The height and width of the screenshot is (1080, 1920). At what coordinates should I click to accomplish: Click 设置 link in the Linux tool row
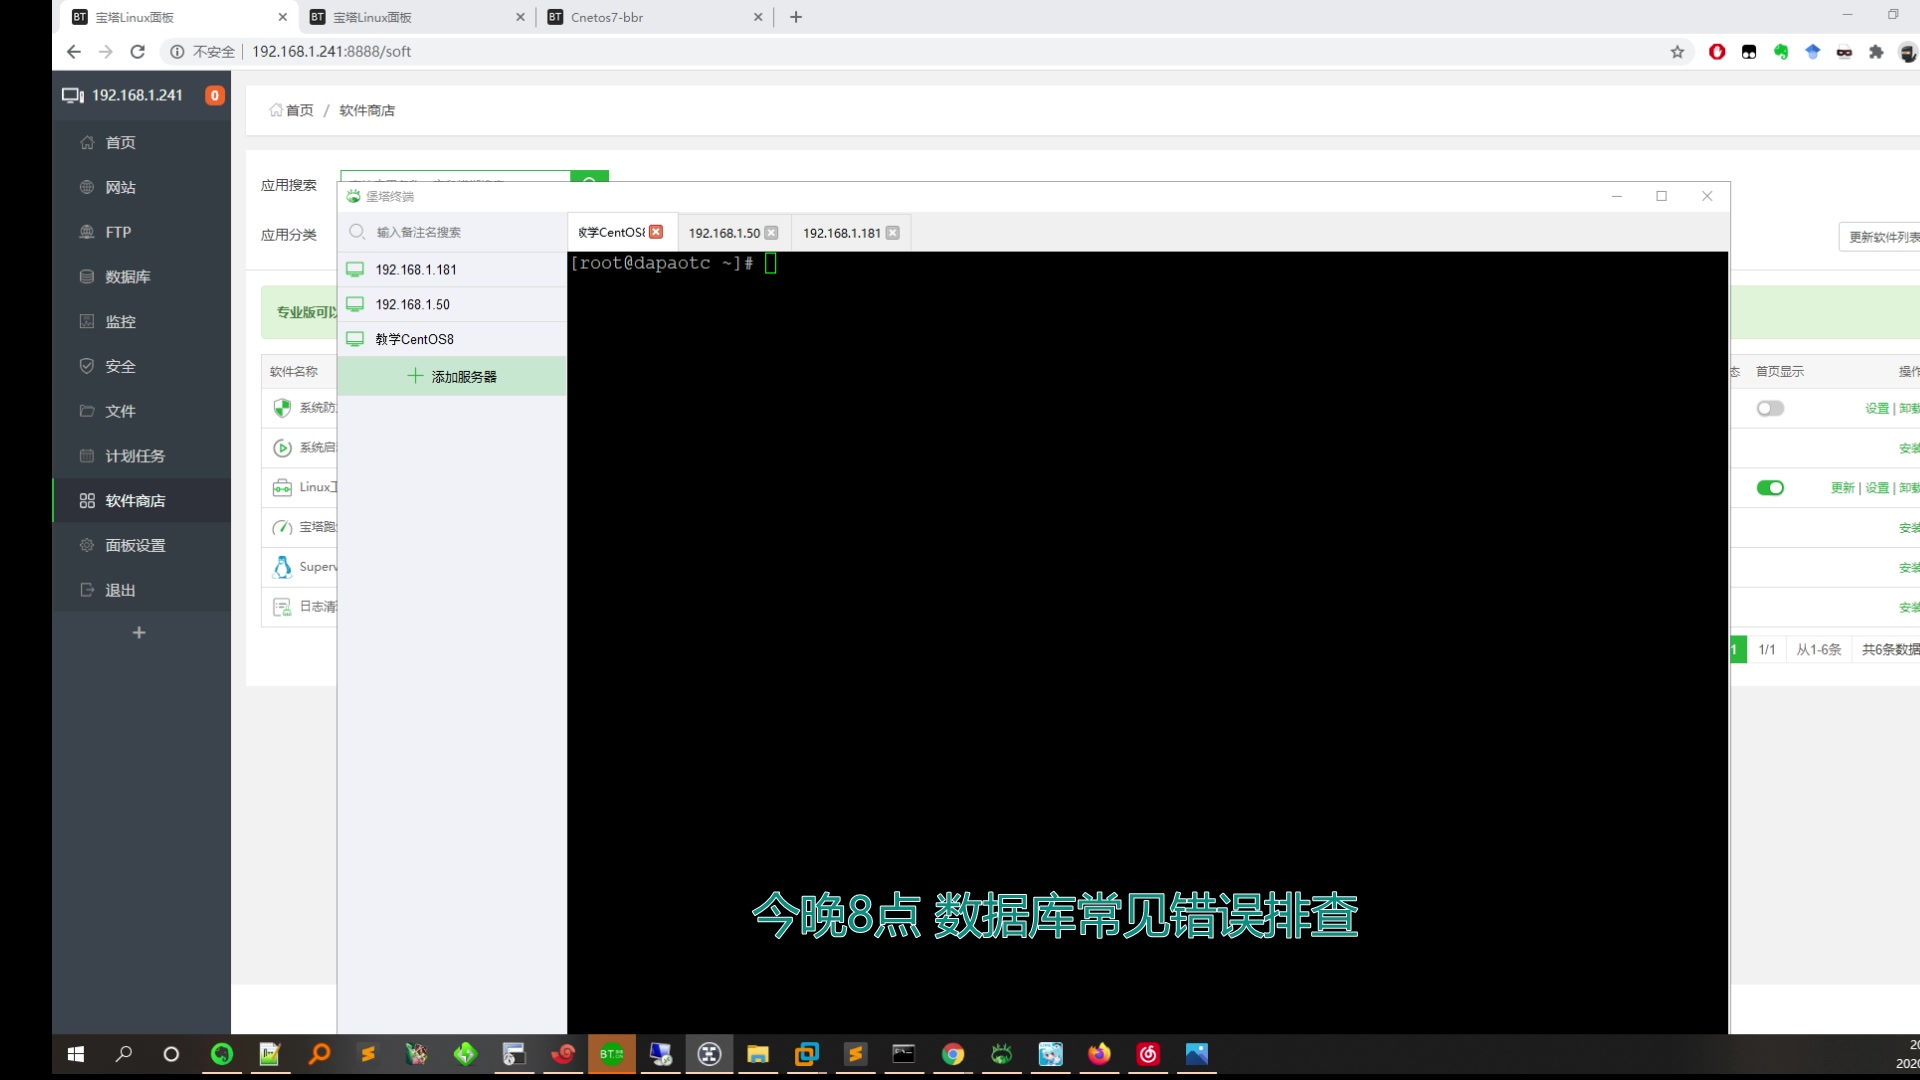pyautogui.click(x=1877, y=488)
